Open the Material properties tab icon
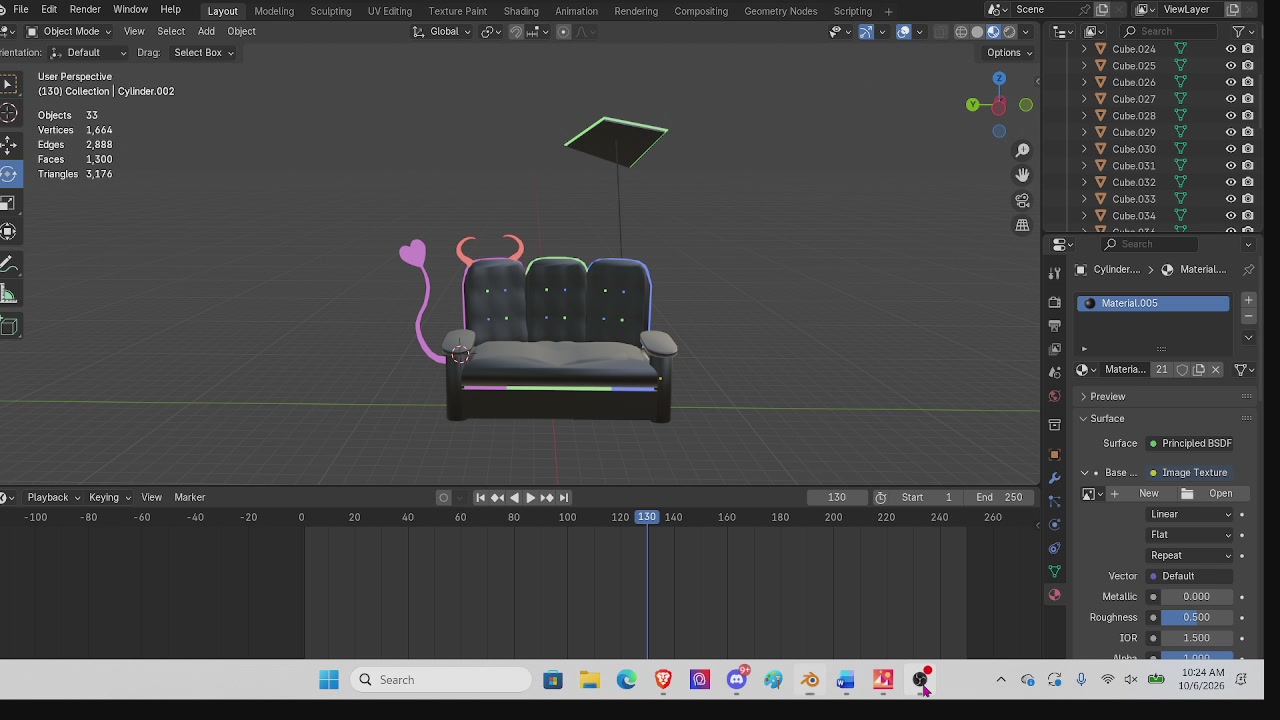The image size is (1280, 720). [1054, 595]
